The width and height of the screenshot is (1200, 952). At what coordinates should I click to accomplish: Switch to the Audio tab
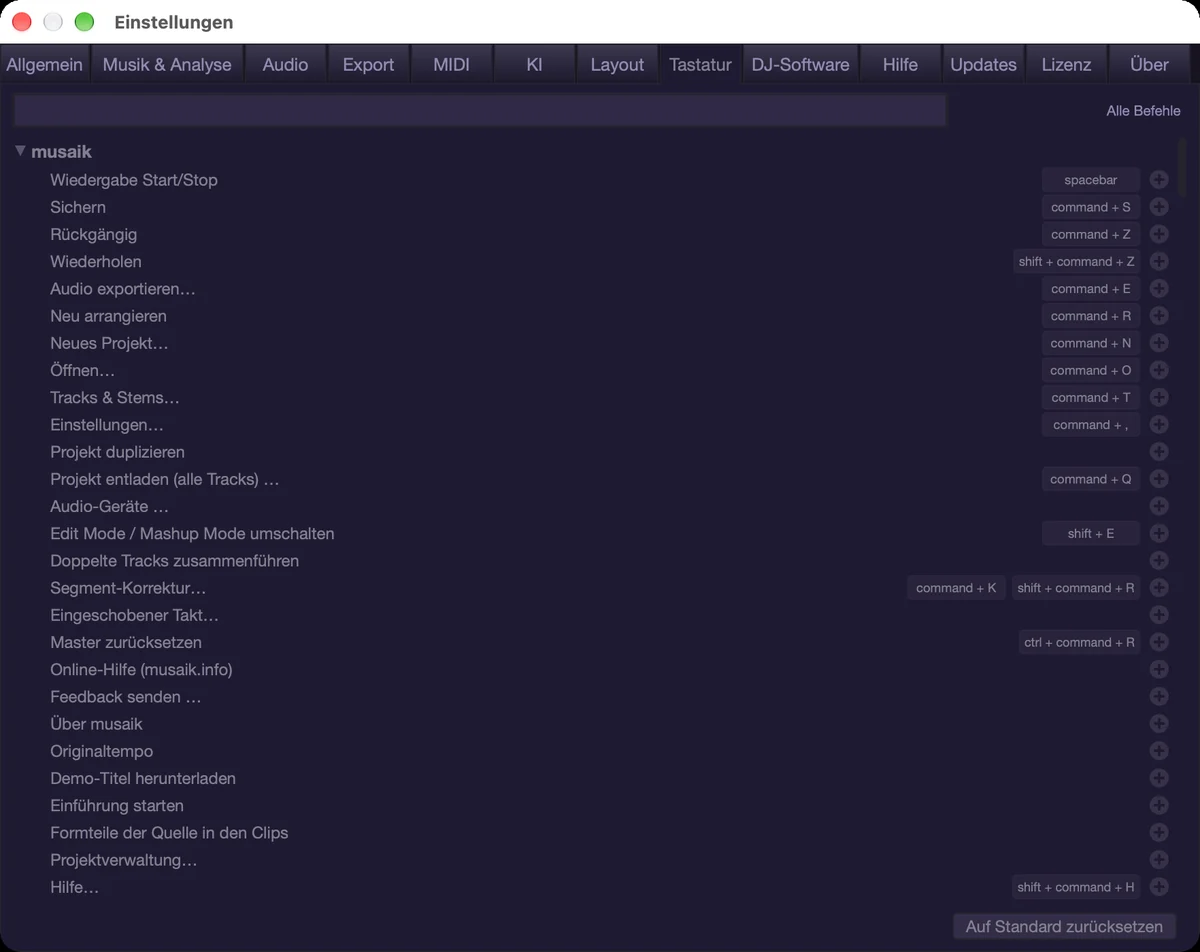[285, 64]
